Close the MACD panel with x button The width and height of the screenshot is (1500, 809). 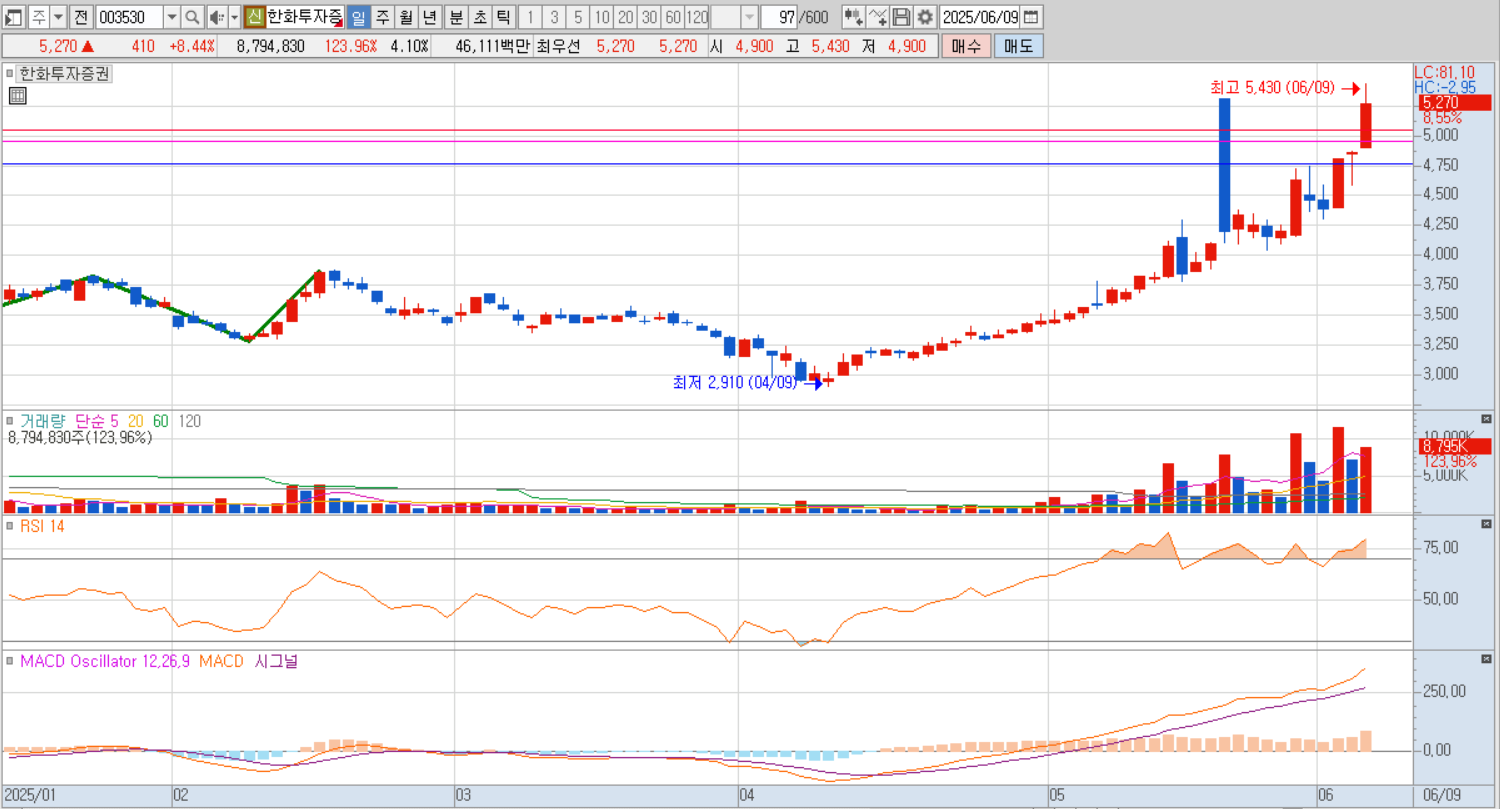(1486, 658)
